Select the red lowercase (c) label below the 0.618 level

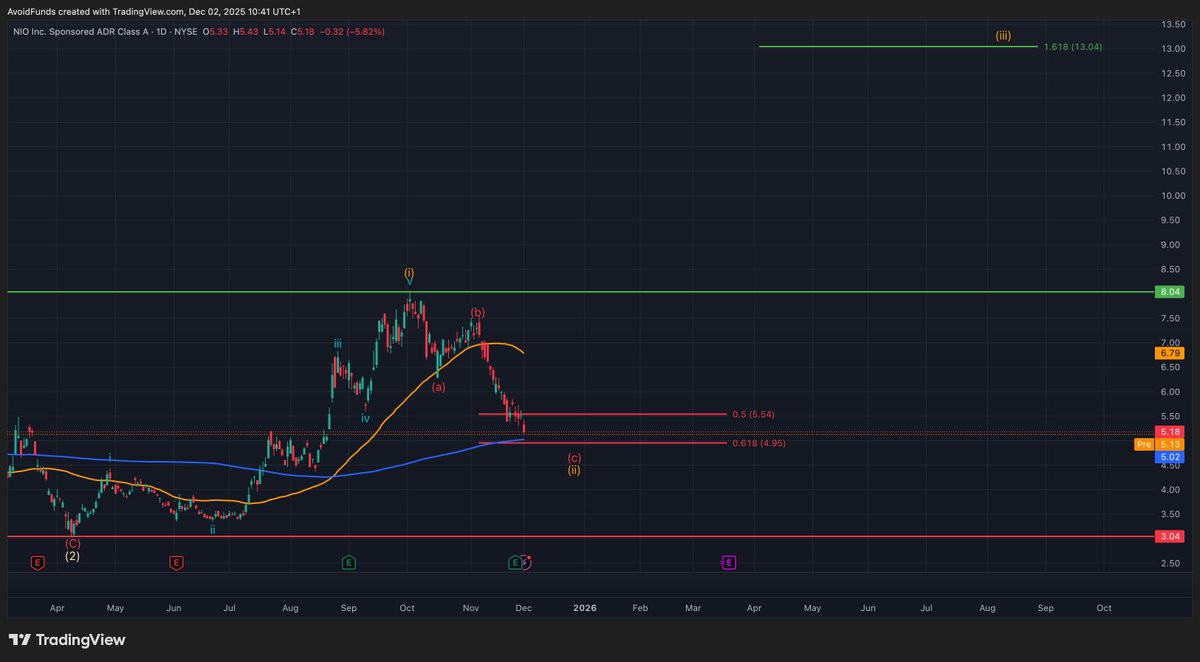point(574,457)
